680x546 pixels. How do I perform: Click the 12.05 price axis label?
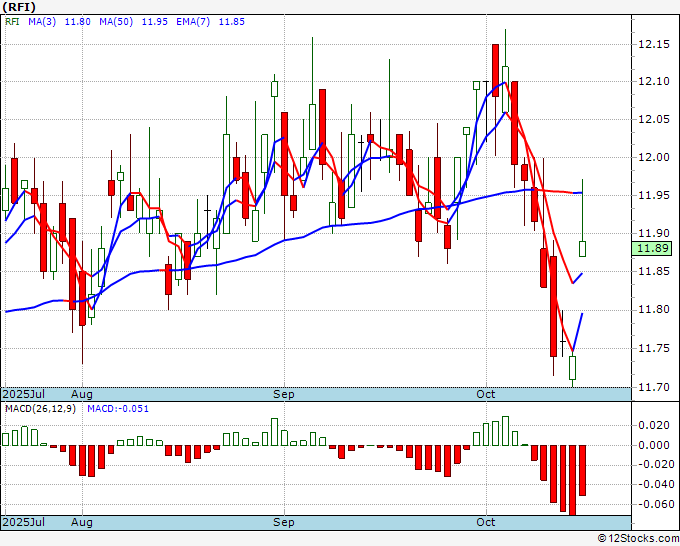click(x=654, y=119)
